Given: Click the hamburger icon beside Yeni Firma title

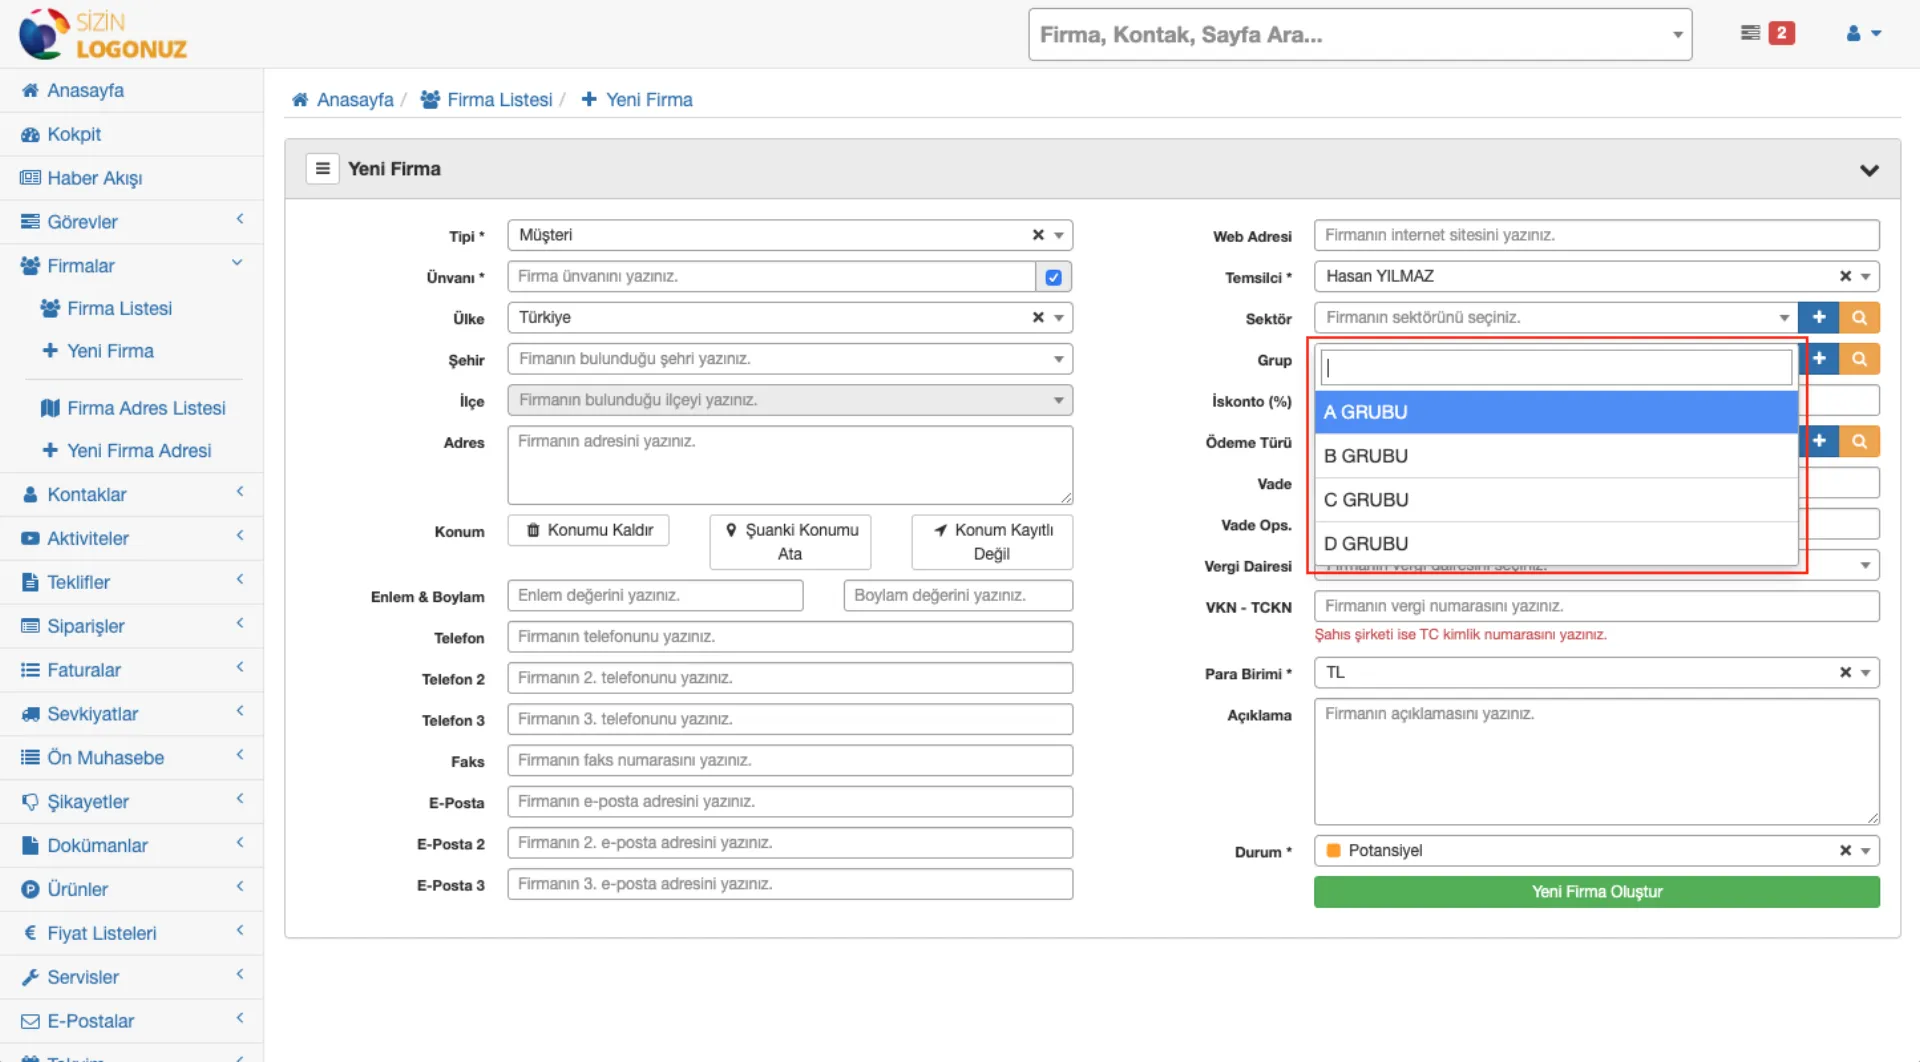Looking at the screenshot, I should (322, 168).
